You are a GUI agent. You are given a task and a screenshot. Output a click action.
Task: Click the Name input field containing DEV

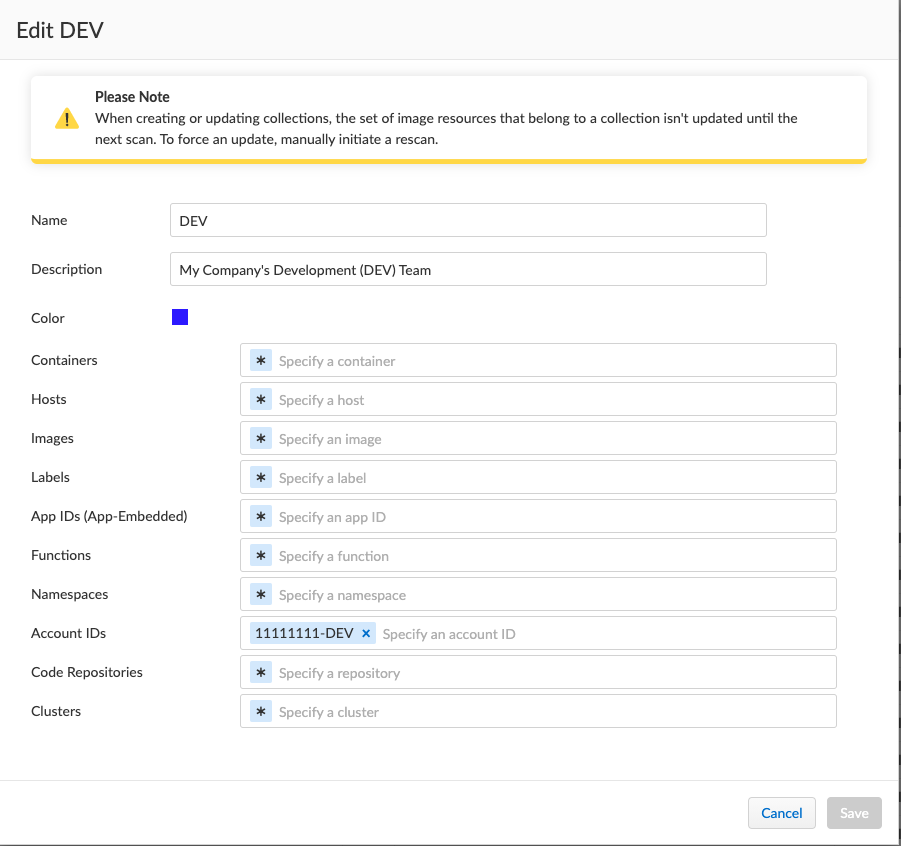[468, 221]
